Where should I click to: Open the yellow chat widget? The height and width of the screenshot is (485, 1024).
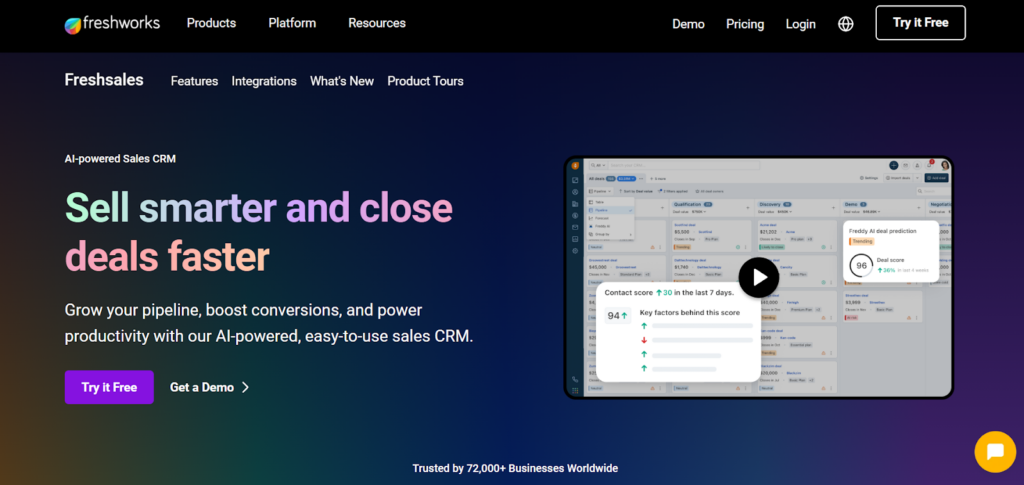[x=995, y=452]
